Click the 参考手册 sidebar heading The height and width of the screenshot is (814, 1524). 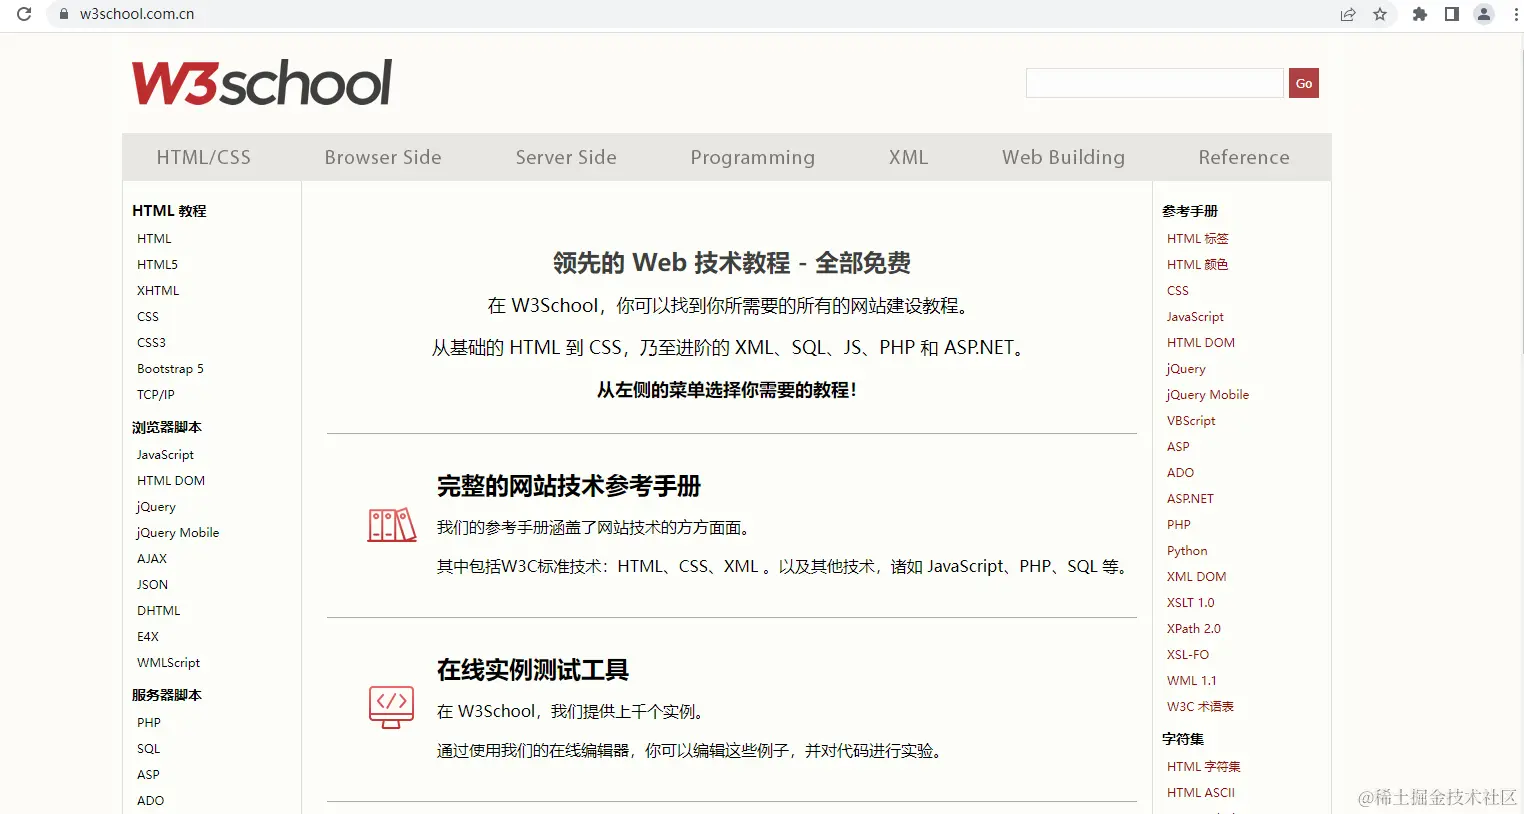click(1190, 211)
